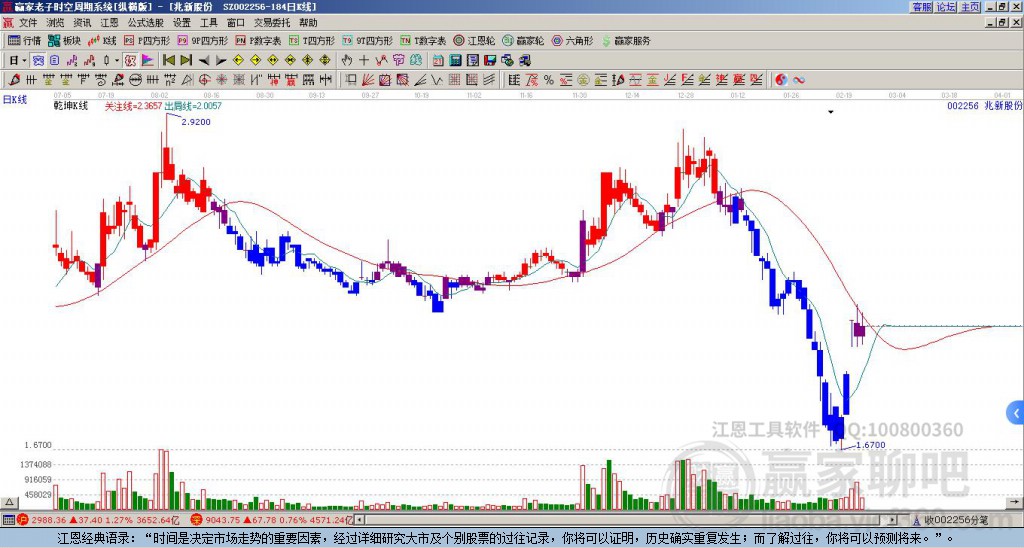Open the 帮助 menu
The image size is (1024, 548).
(308, 23)
